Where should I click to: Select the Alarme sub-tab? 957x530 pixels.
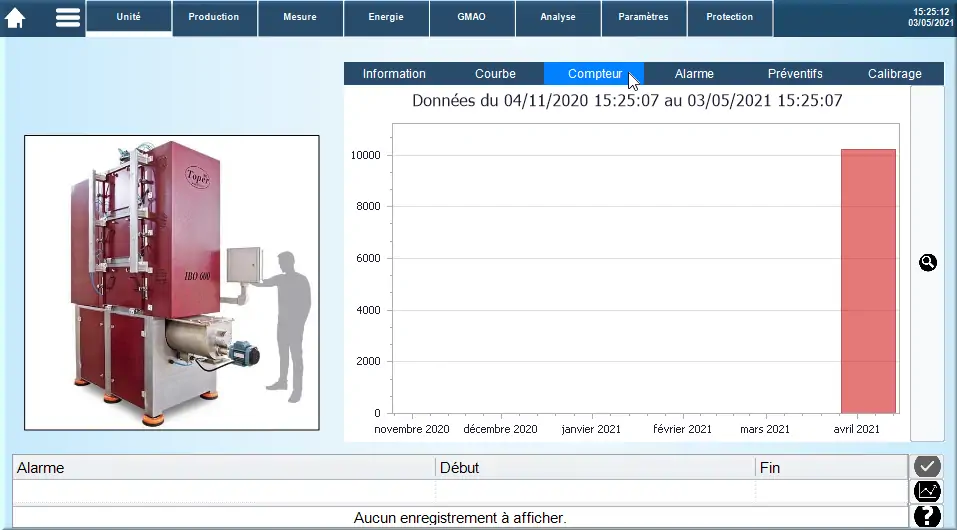tap(694, 74)
